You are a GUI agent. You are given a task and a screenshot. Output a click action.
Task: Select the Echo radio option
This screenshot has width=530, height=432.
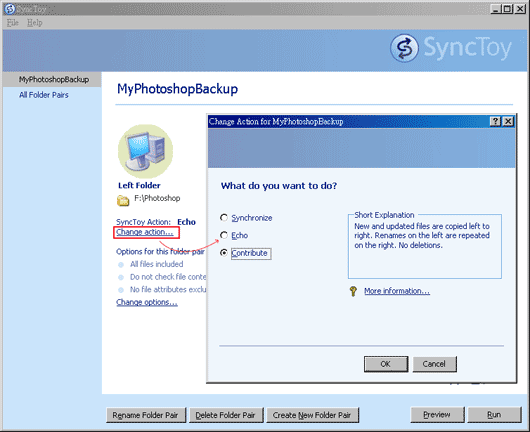224,235
